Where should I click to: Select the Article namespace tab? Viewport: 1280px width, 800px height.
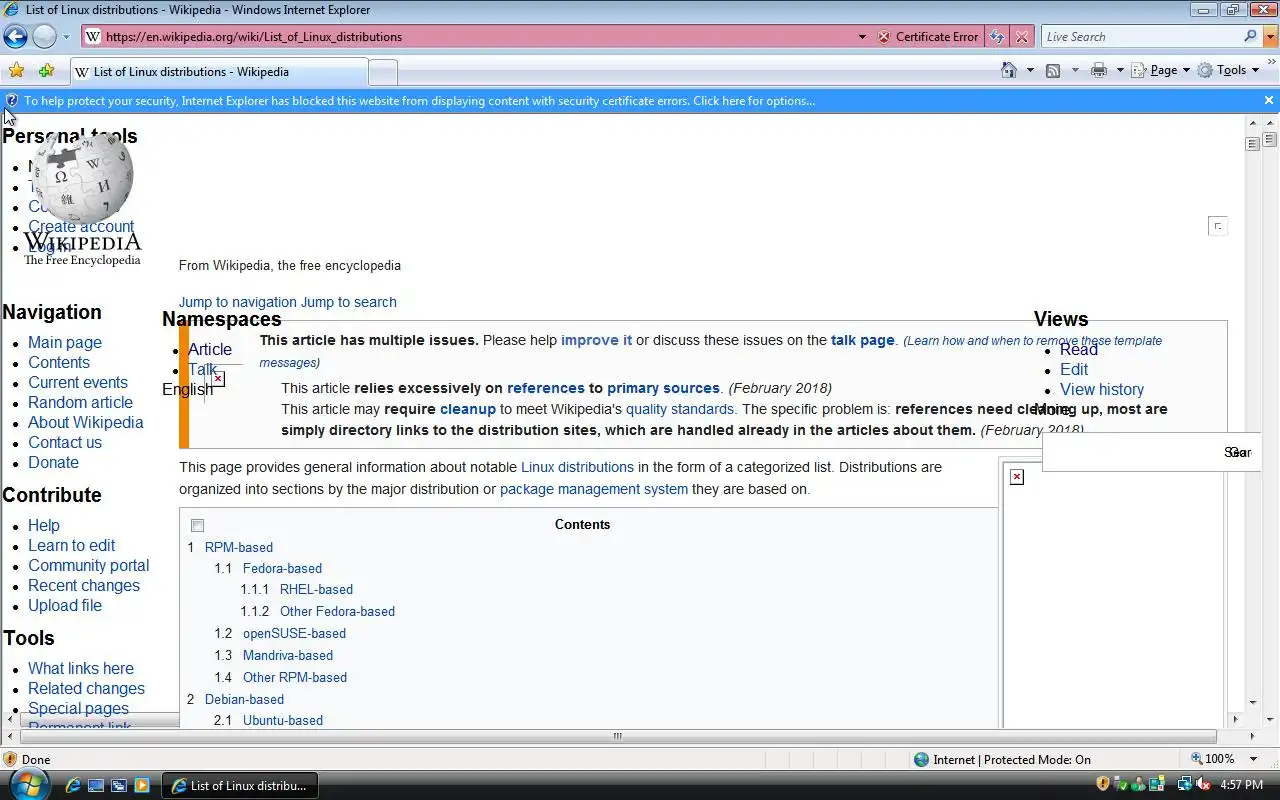(x=210, y=349)
